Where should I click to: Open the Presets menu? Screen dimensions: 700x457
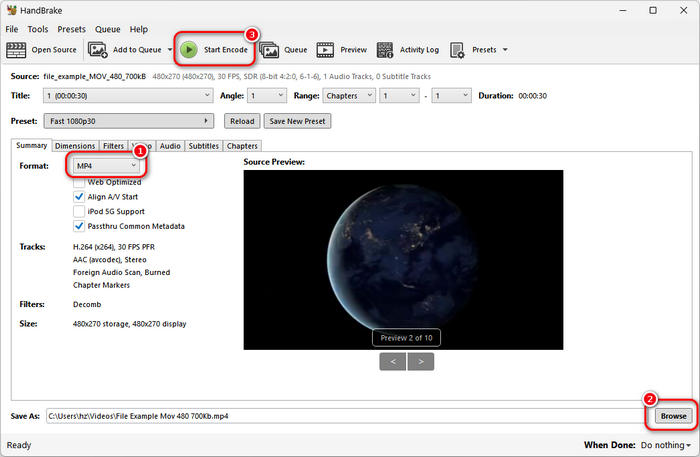click(71, 29)
